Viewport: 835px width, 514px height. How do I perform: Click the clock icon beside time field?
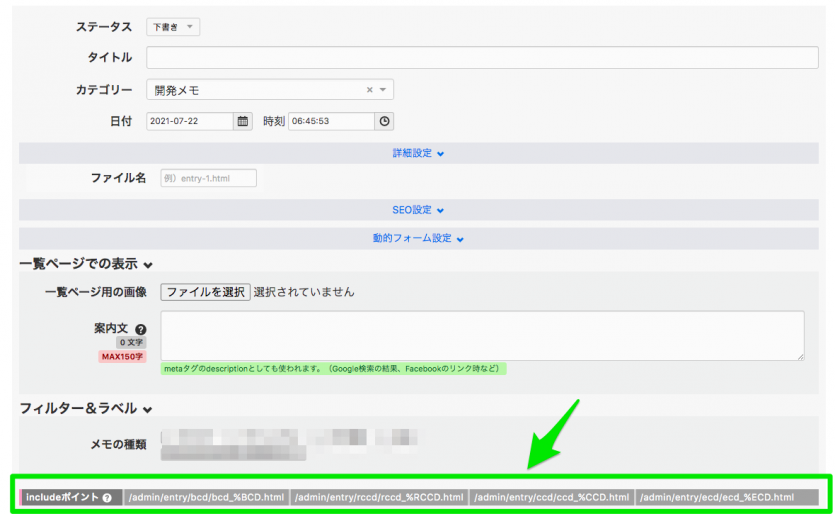[x=384, y=121]
